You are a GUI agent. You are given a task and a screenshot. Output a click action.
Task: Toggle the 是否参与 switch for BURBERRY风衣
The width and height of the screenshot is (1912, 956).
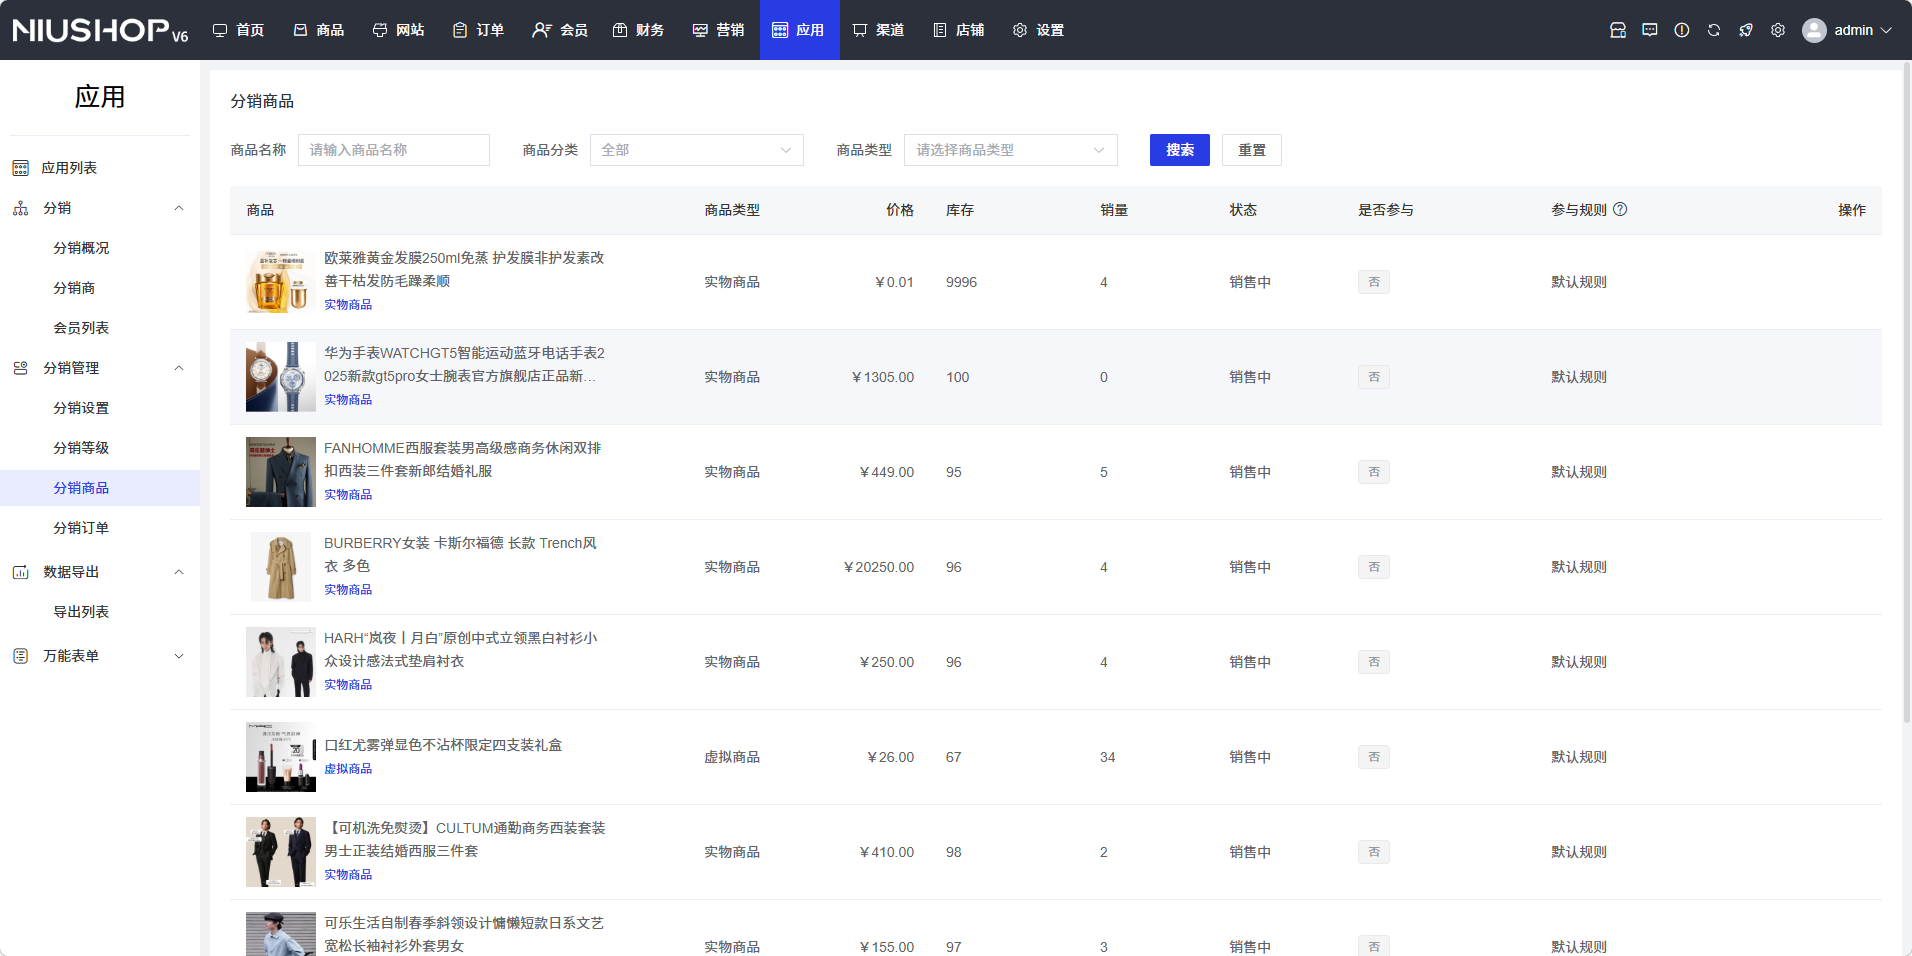coord(1373,567)
